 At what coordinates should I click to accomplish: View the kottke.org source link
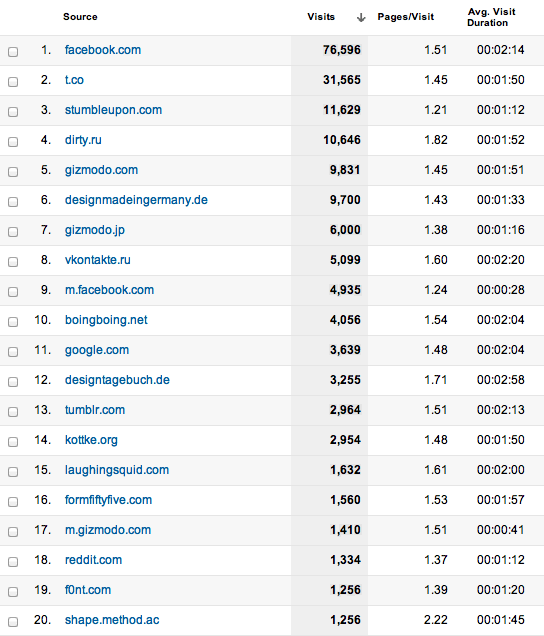[x=91, y=440]
